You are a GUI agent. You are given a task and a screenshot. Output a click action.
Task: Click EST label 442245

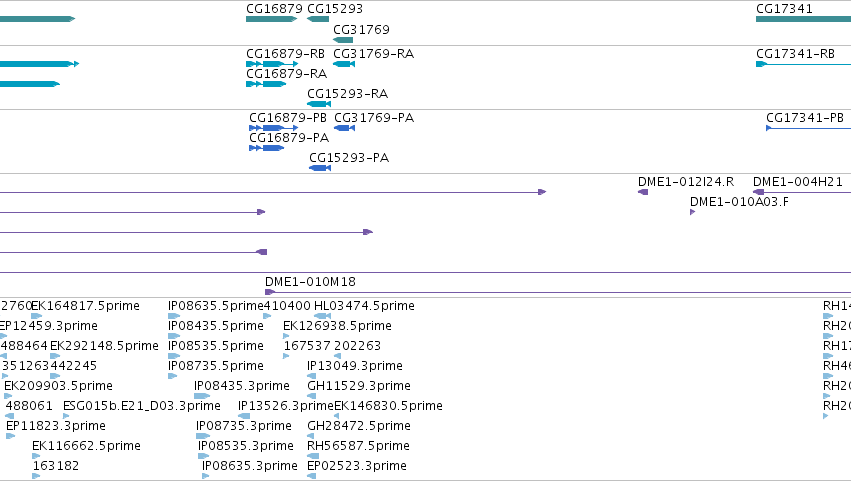(73, 366)
